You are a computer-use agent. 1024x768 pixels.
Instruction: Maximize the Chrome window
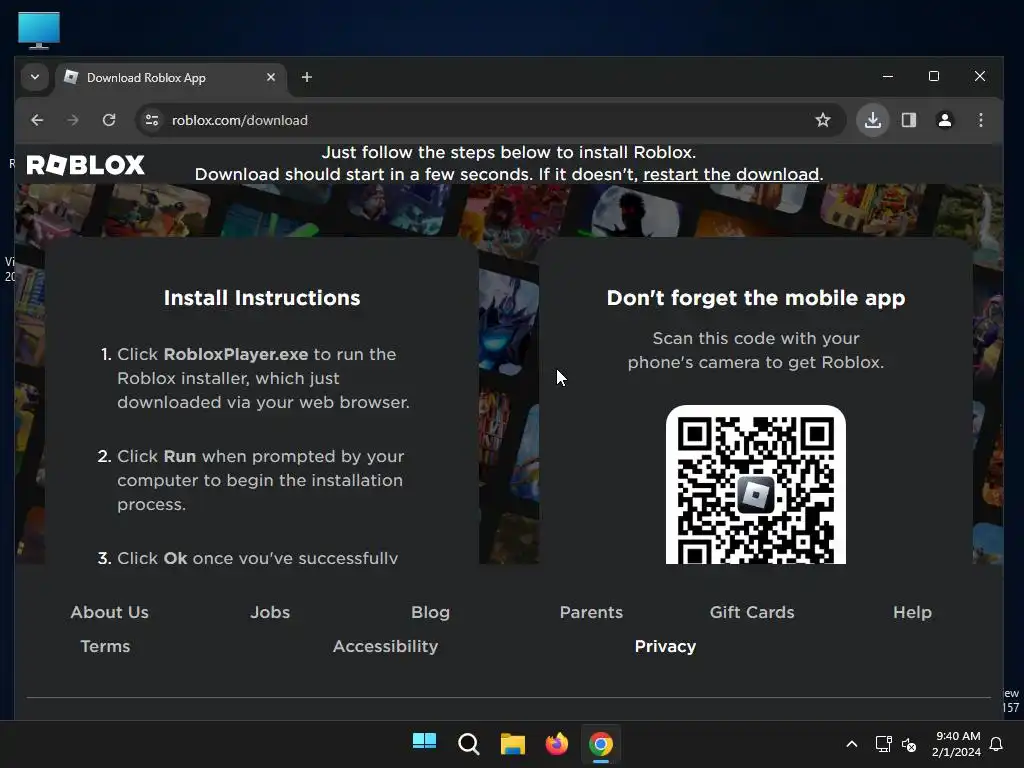click(934, 76)
